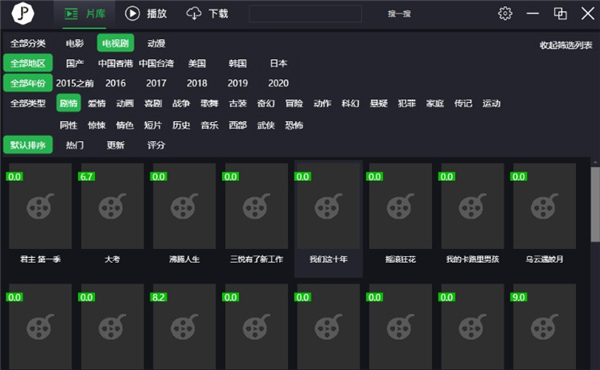Sort results by 热门
The width and height of the screenshot is (600, 370).
75,145
